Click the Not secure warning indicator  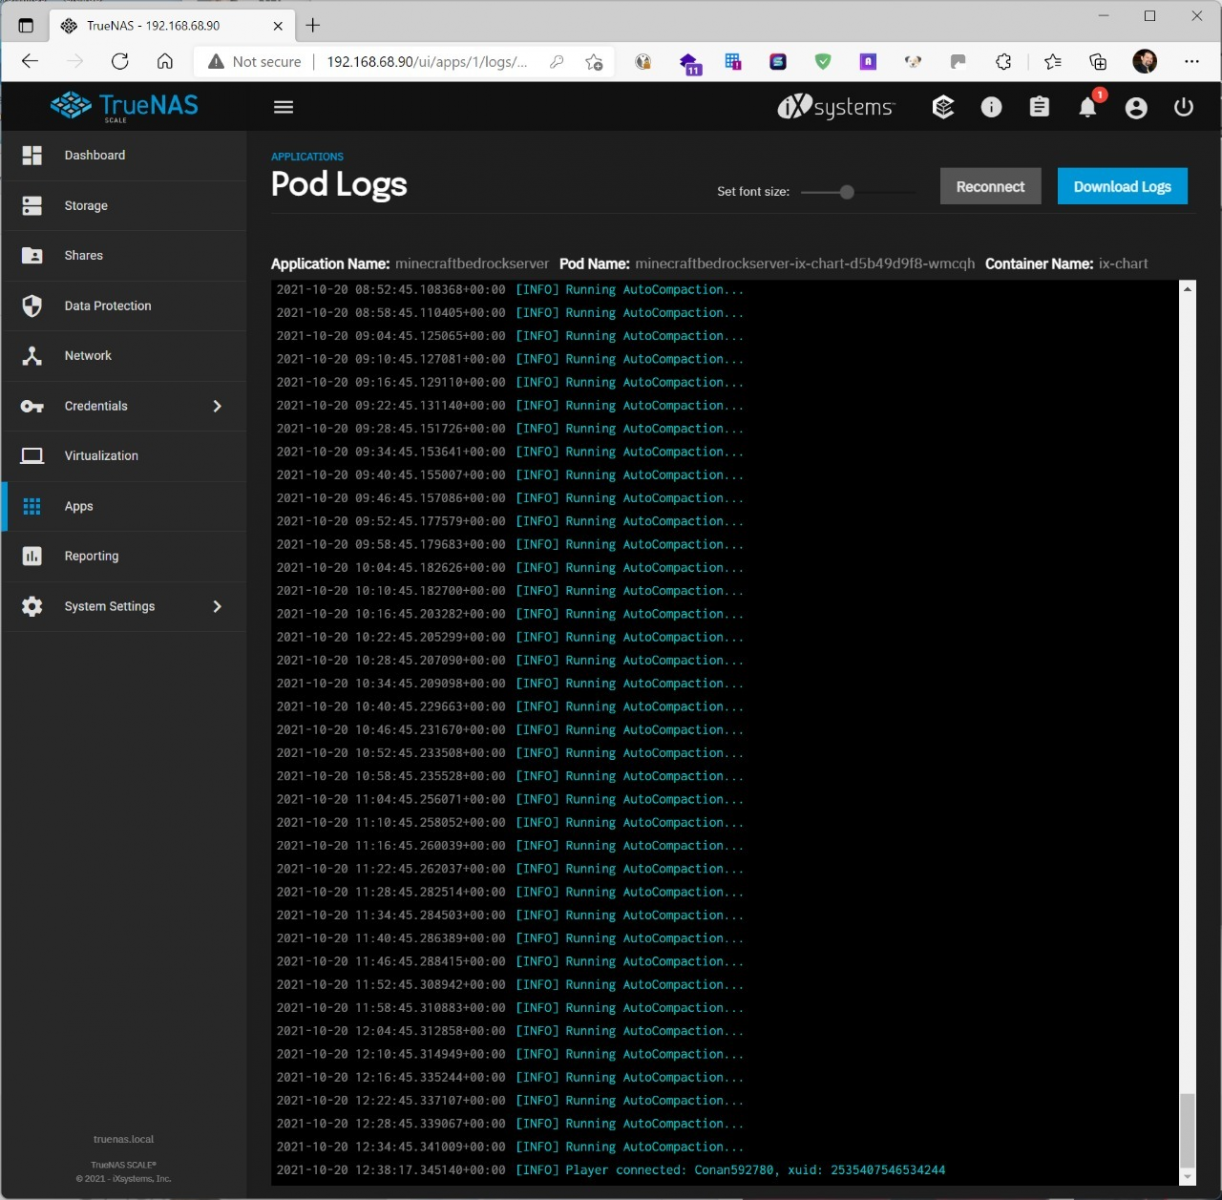click(254, 62)
